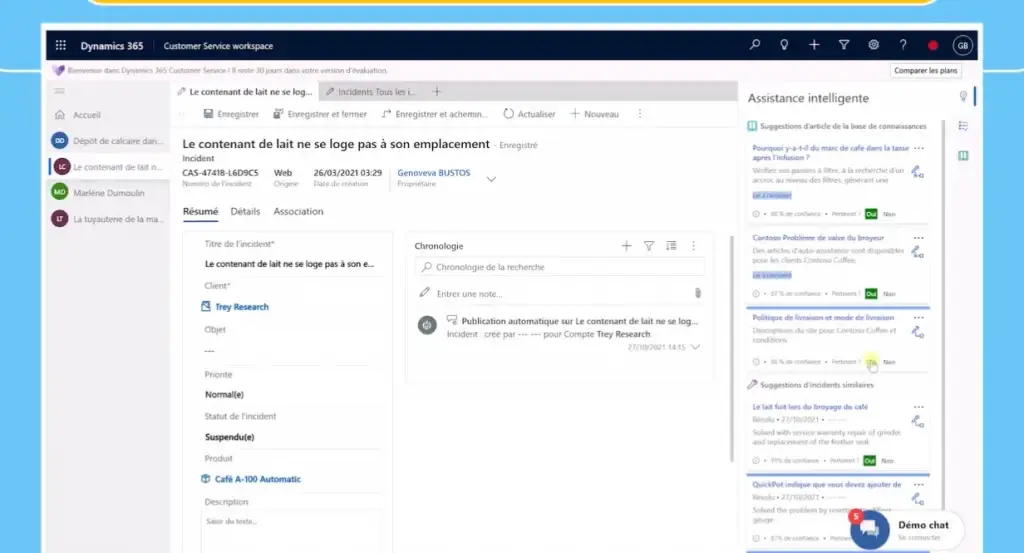Screen dimensions: 1024x553
Task: Open the Trey Research client link
Action: point(242,307)
